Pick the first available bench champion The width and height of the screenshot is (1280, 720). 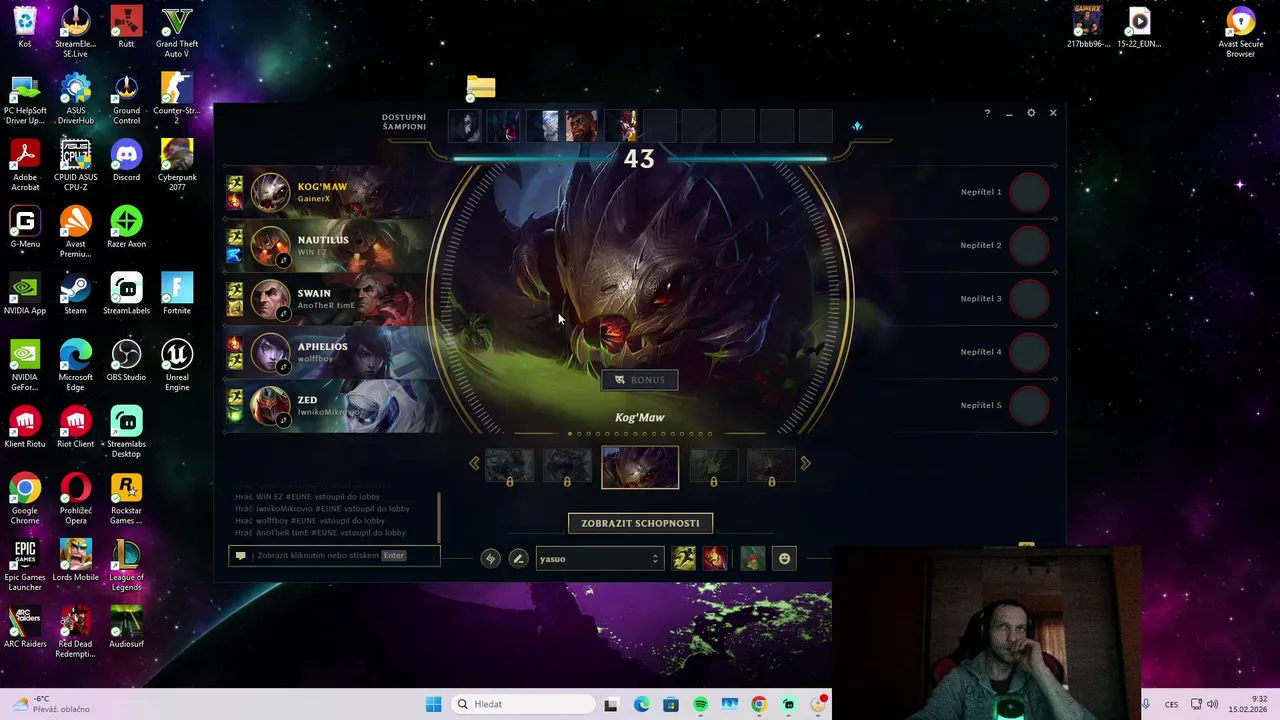pos(464,126)
